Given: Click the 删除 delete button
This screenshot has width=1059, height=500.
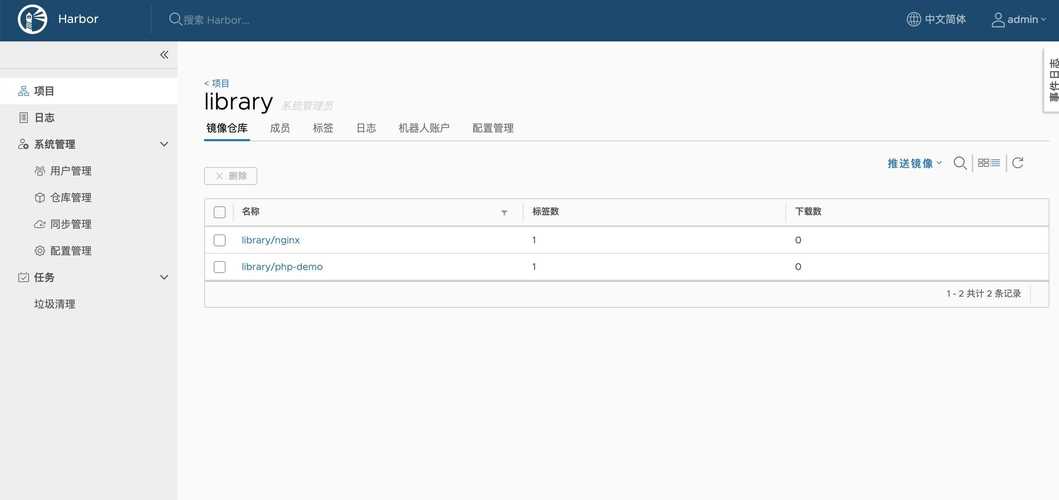Looking at the screenshot, I should click(x=230, y=176).
